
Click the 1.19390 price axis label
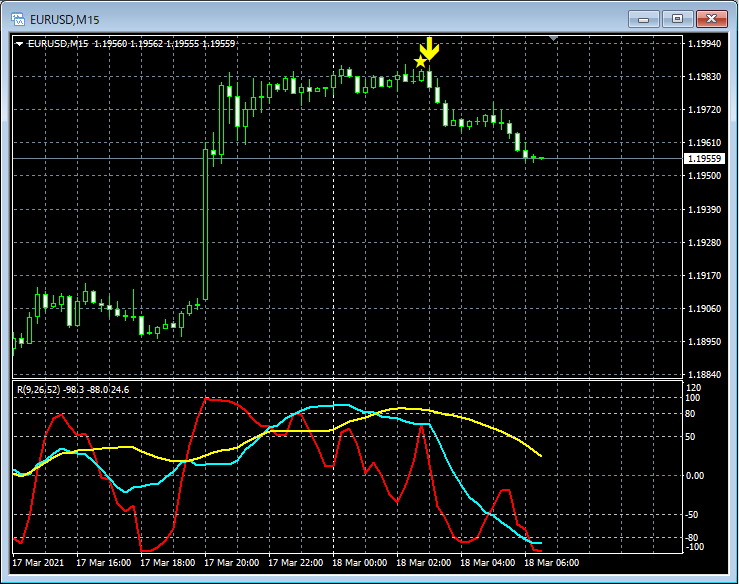(704, 209)
